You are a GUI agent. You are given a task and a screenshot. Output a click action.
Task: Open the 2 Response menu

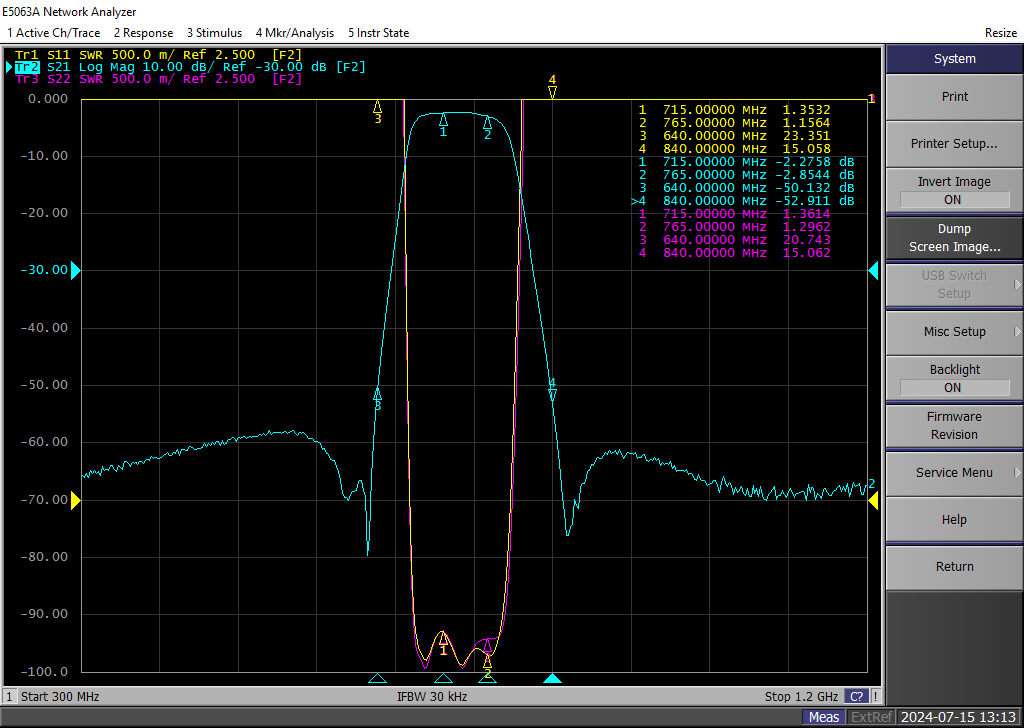[x=142, y=33]
